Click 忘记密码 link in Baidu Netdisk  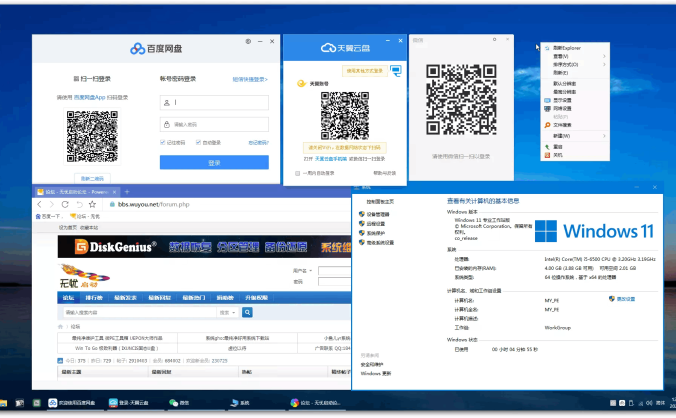click(259, 143)
